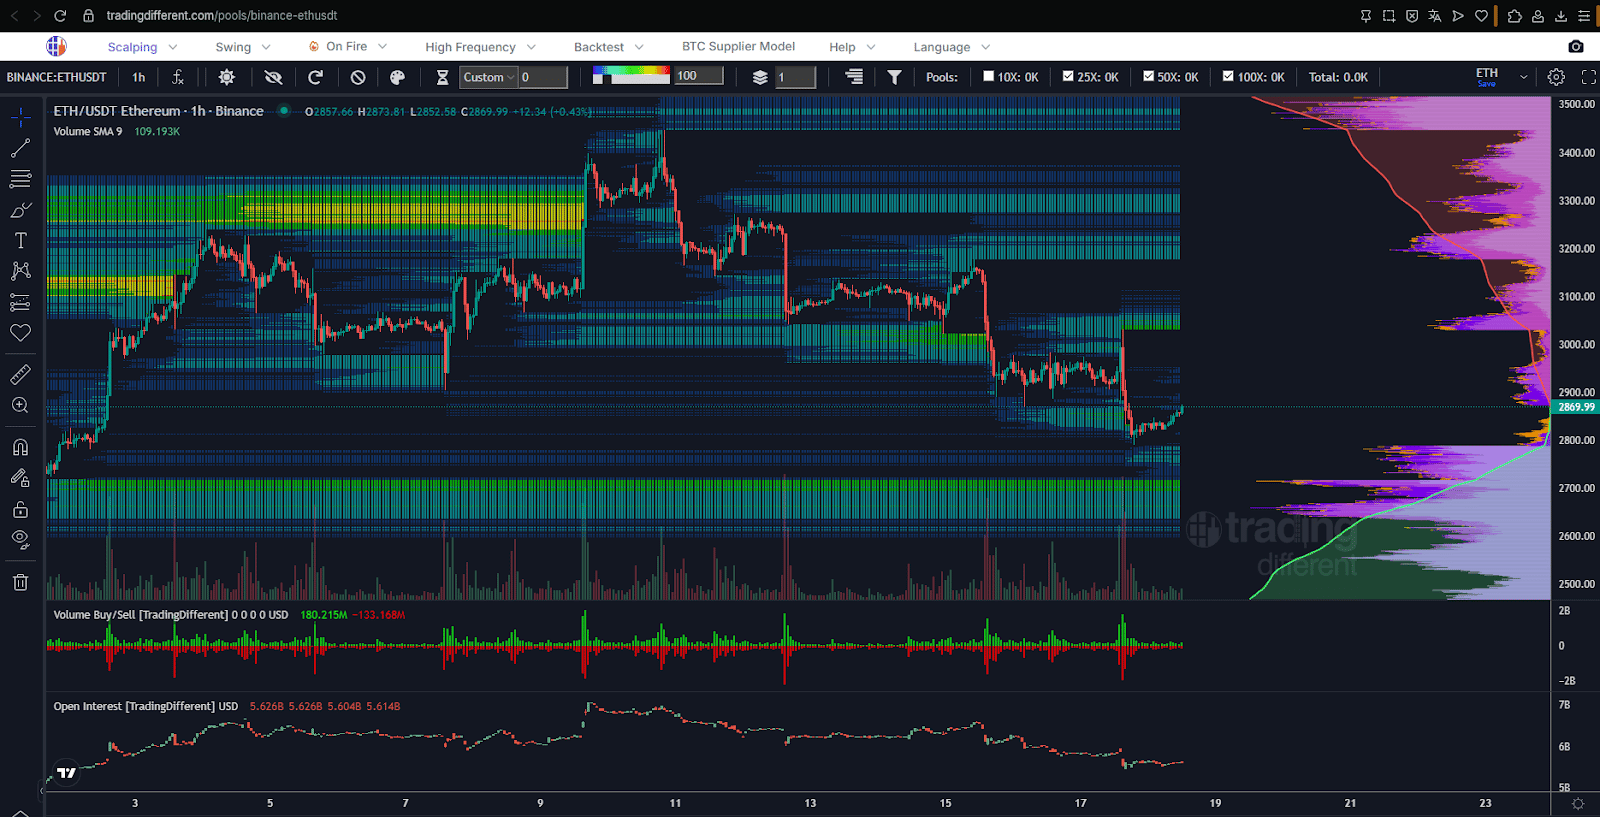Screen dimensions: 1600x817
Task: Toggle lock all drawing tools
Action: pyautogui.click(x=20, y=509)
